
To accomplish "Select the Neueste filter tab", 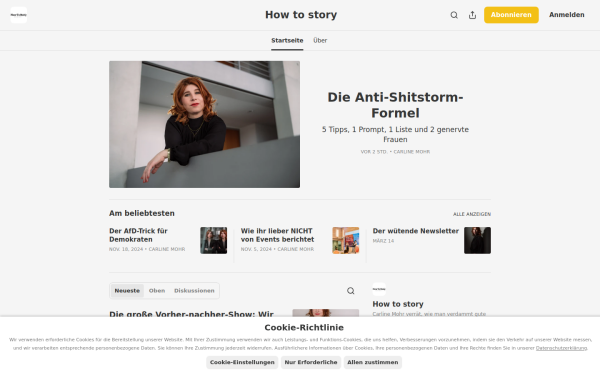I will pyautogui.click(x=127, y=291).
